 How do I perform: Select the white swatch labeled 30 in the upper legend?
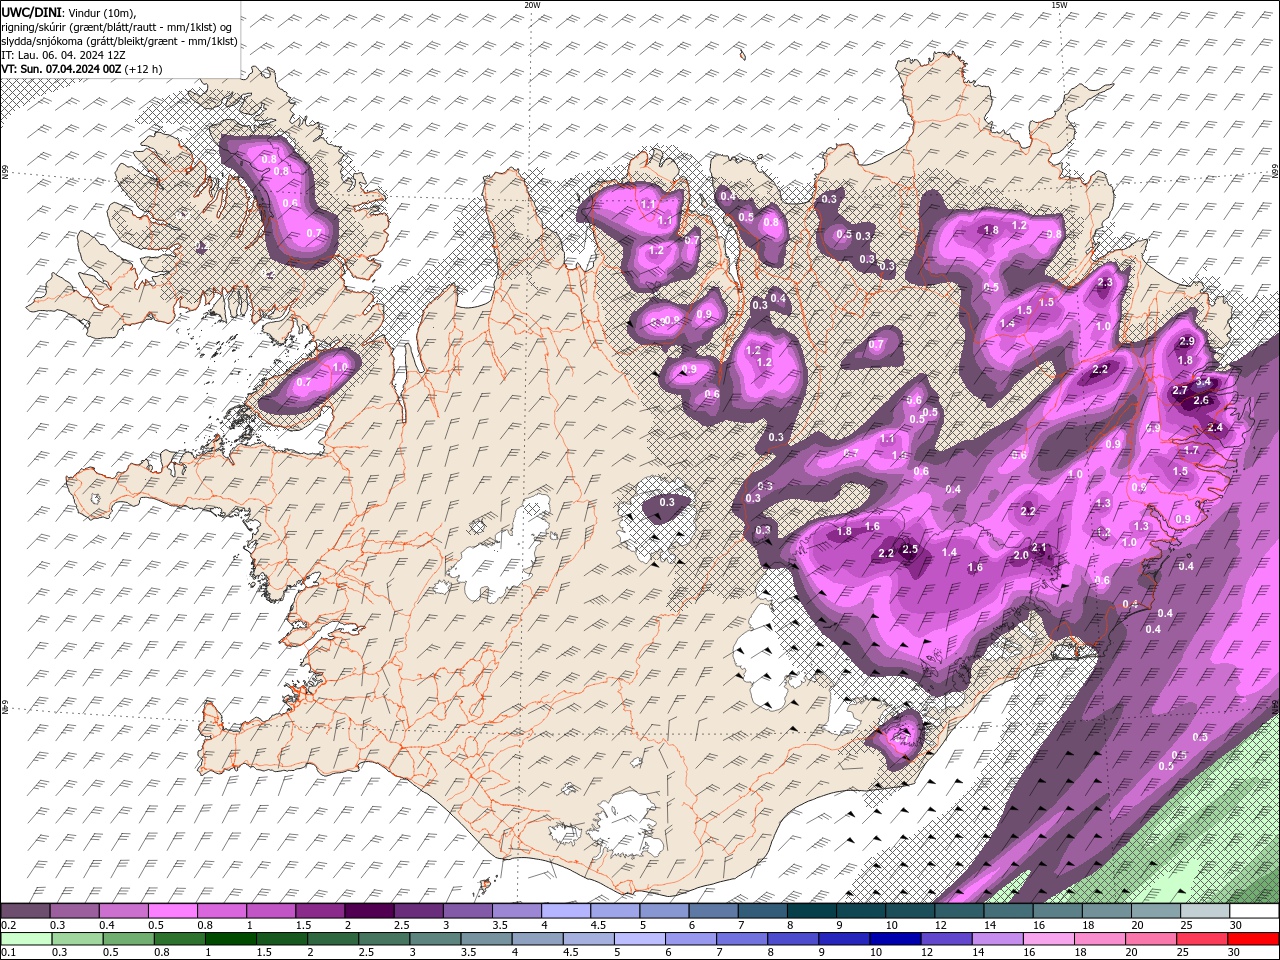click(x=1255, y=911)
